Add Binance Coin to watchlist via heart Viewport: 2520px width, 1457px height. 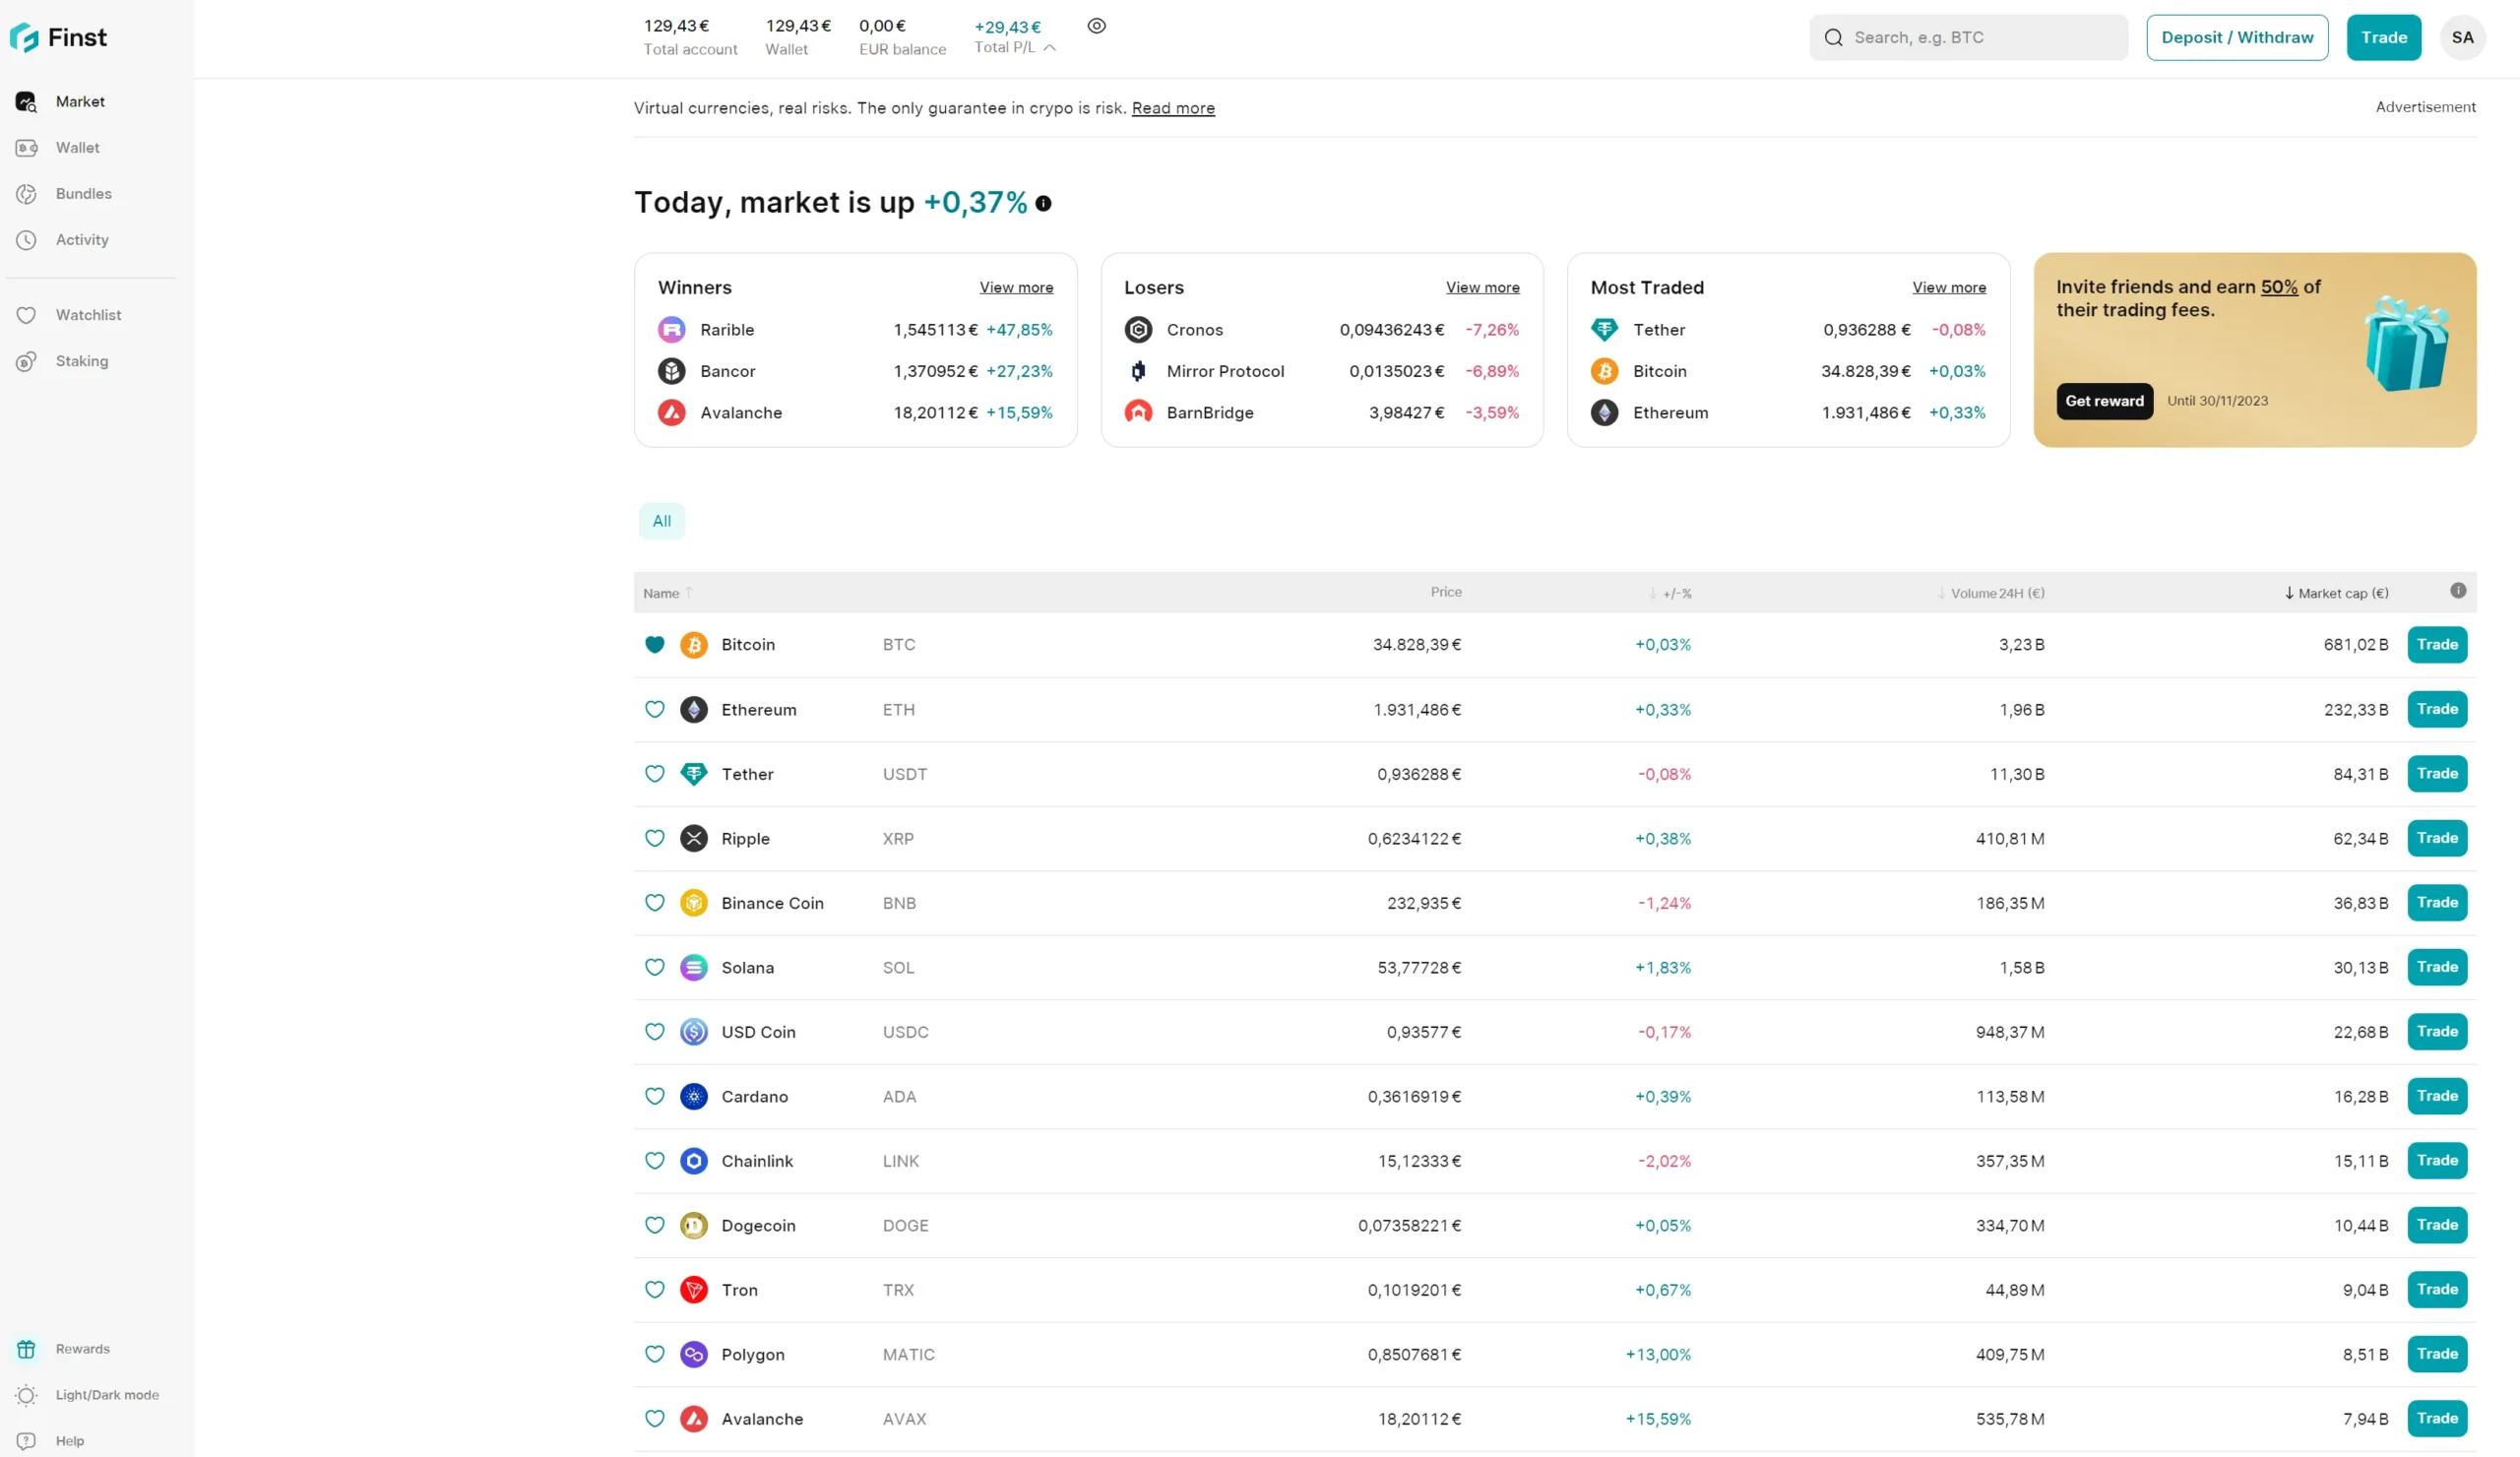(x=654, y=903)
